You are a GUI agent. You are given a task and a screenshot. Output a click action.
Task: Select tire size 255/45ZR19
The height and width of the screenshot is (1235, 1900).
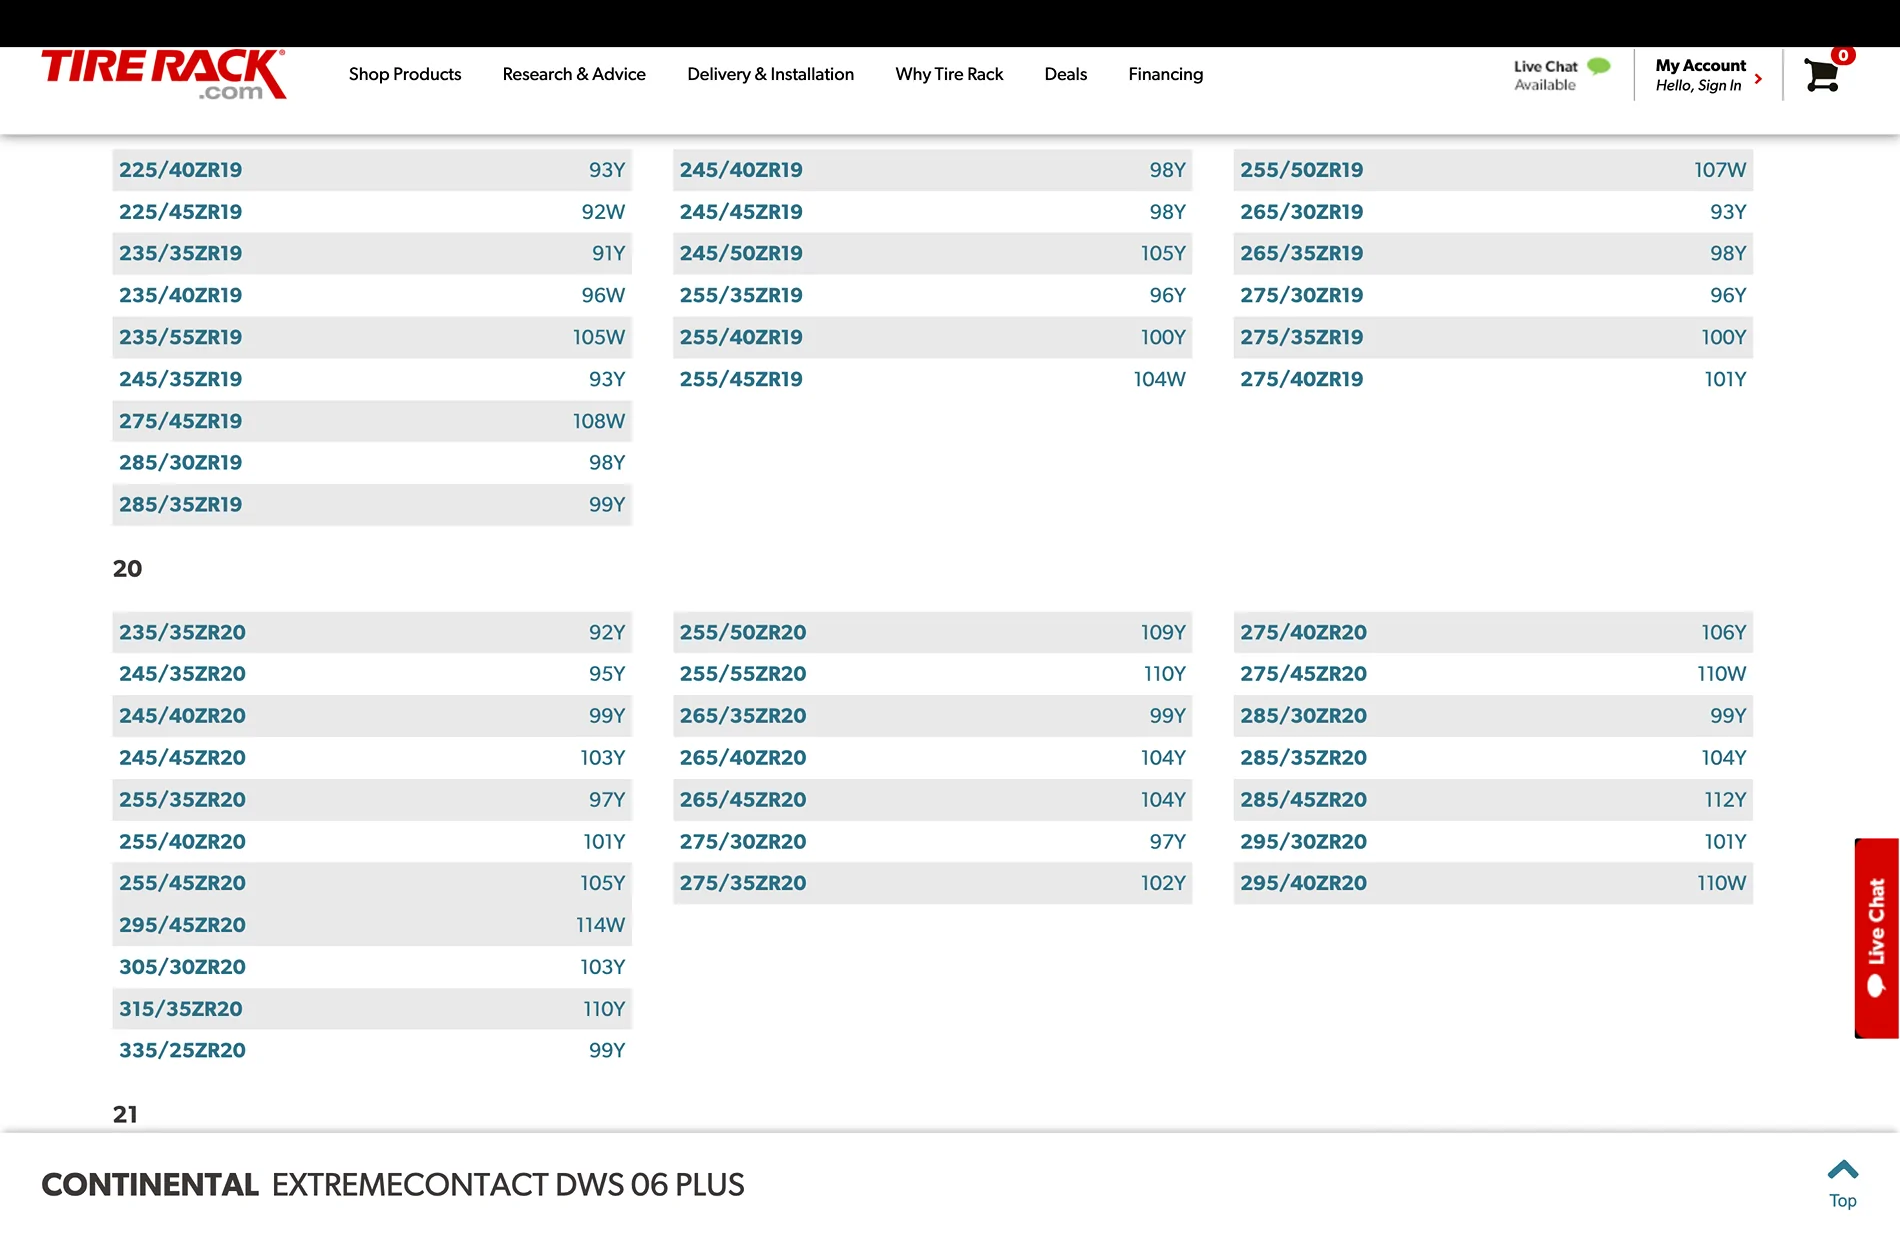pos(932,380)
